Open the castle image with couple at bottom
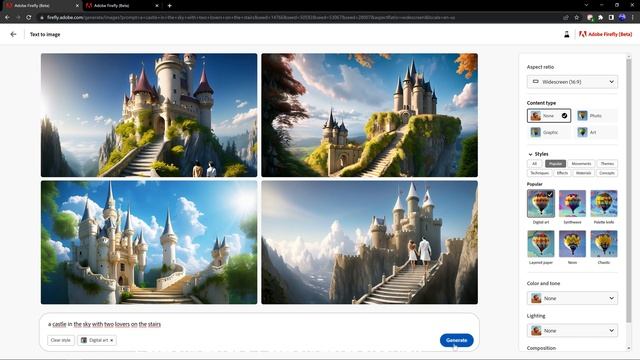This screenshot has height=360, width=640. 149,115
